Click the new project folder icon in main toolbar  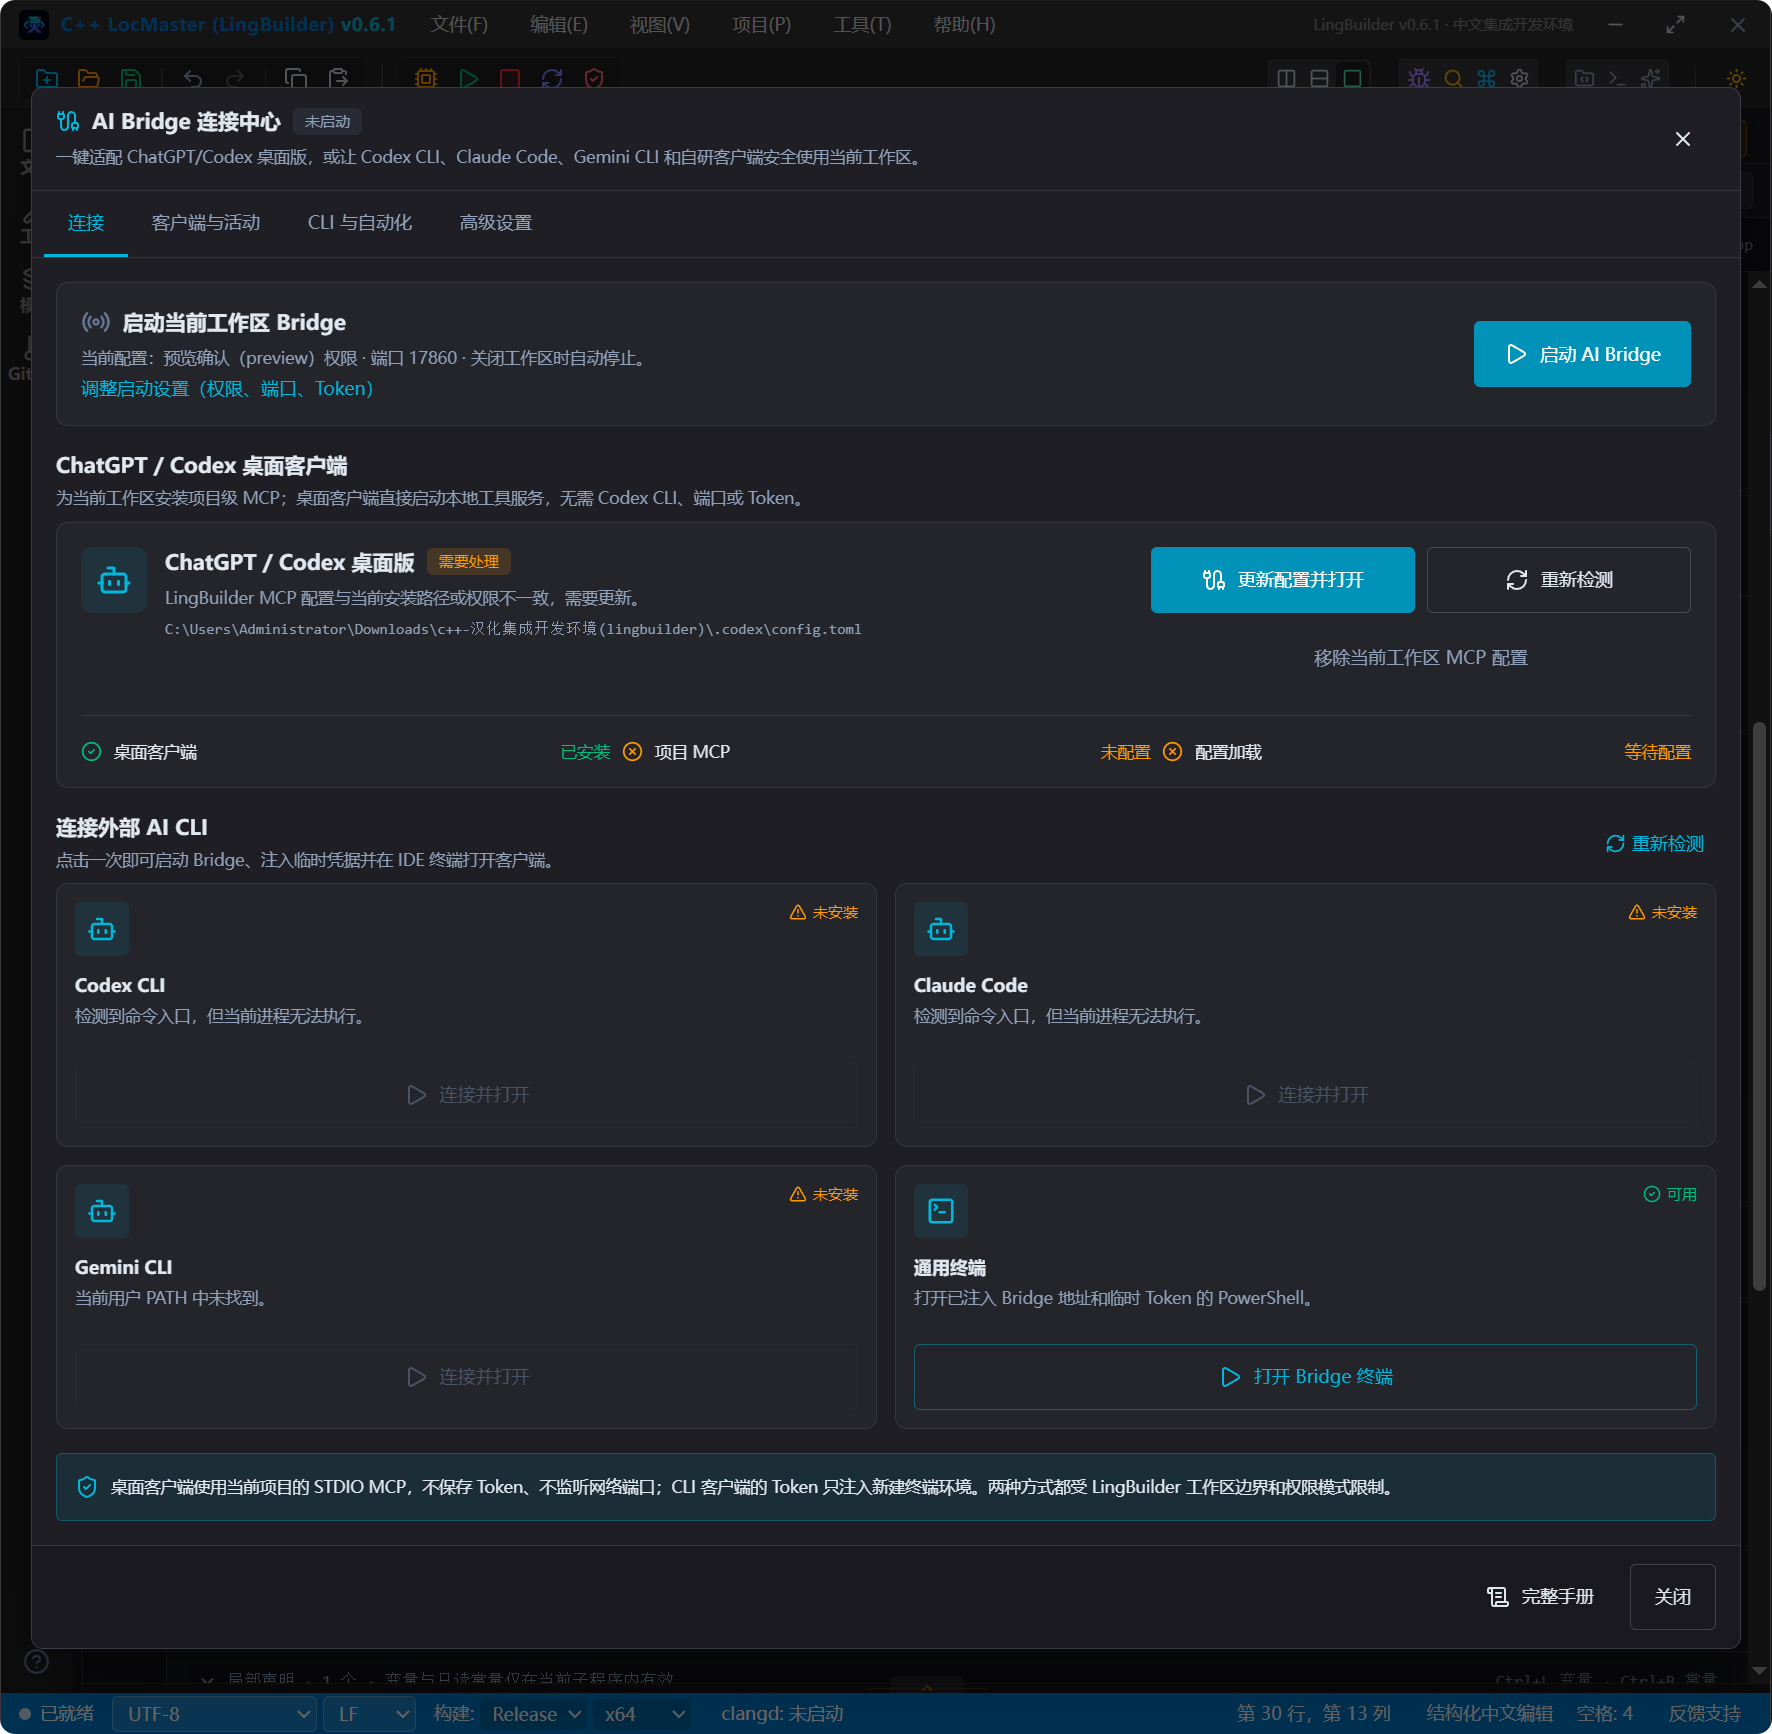pos(47,78)
